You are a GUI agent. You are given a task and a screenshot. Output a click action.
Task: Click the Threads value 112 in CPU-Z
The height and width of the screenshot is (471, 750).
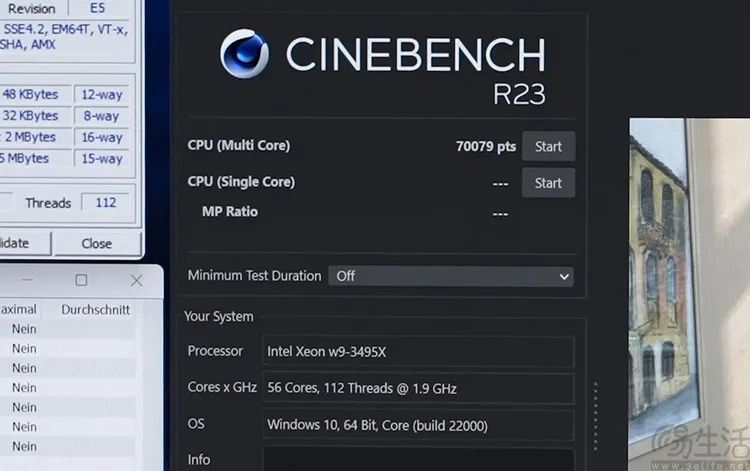point(106,203)
